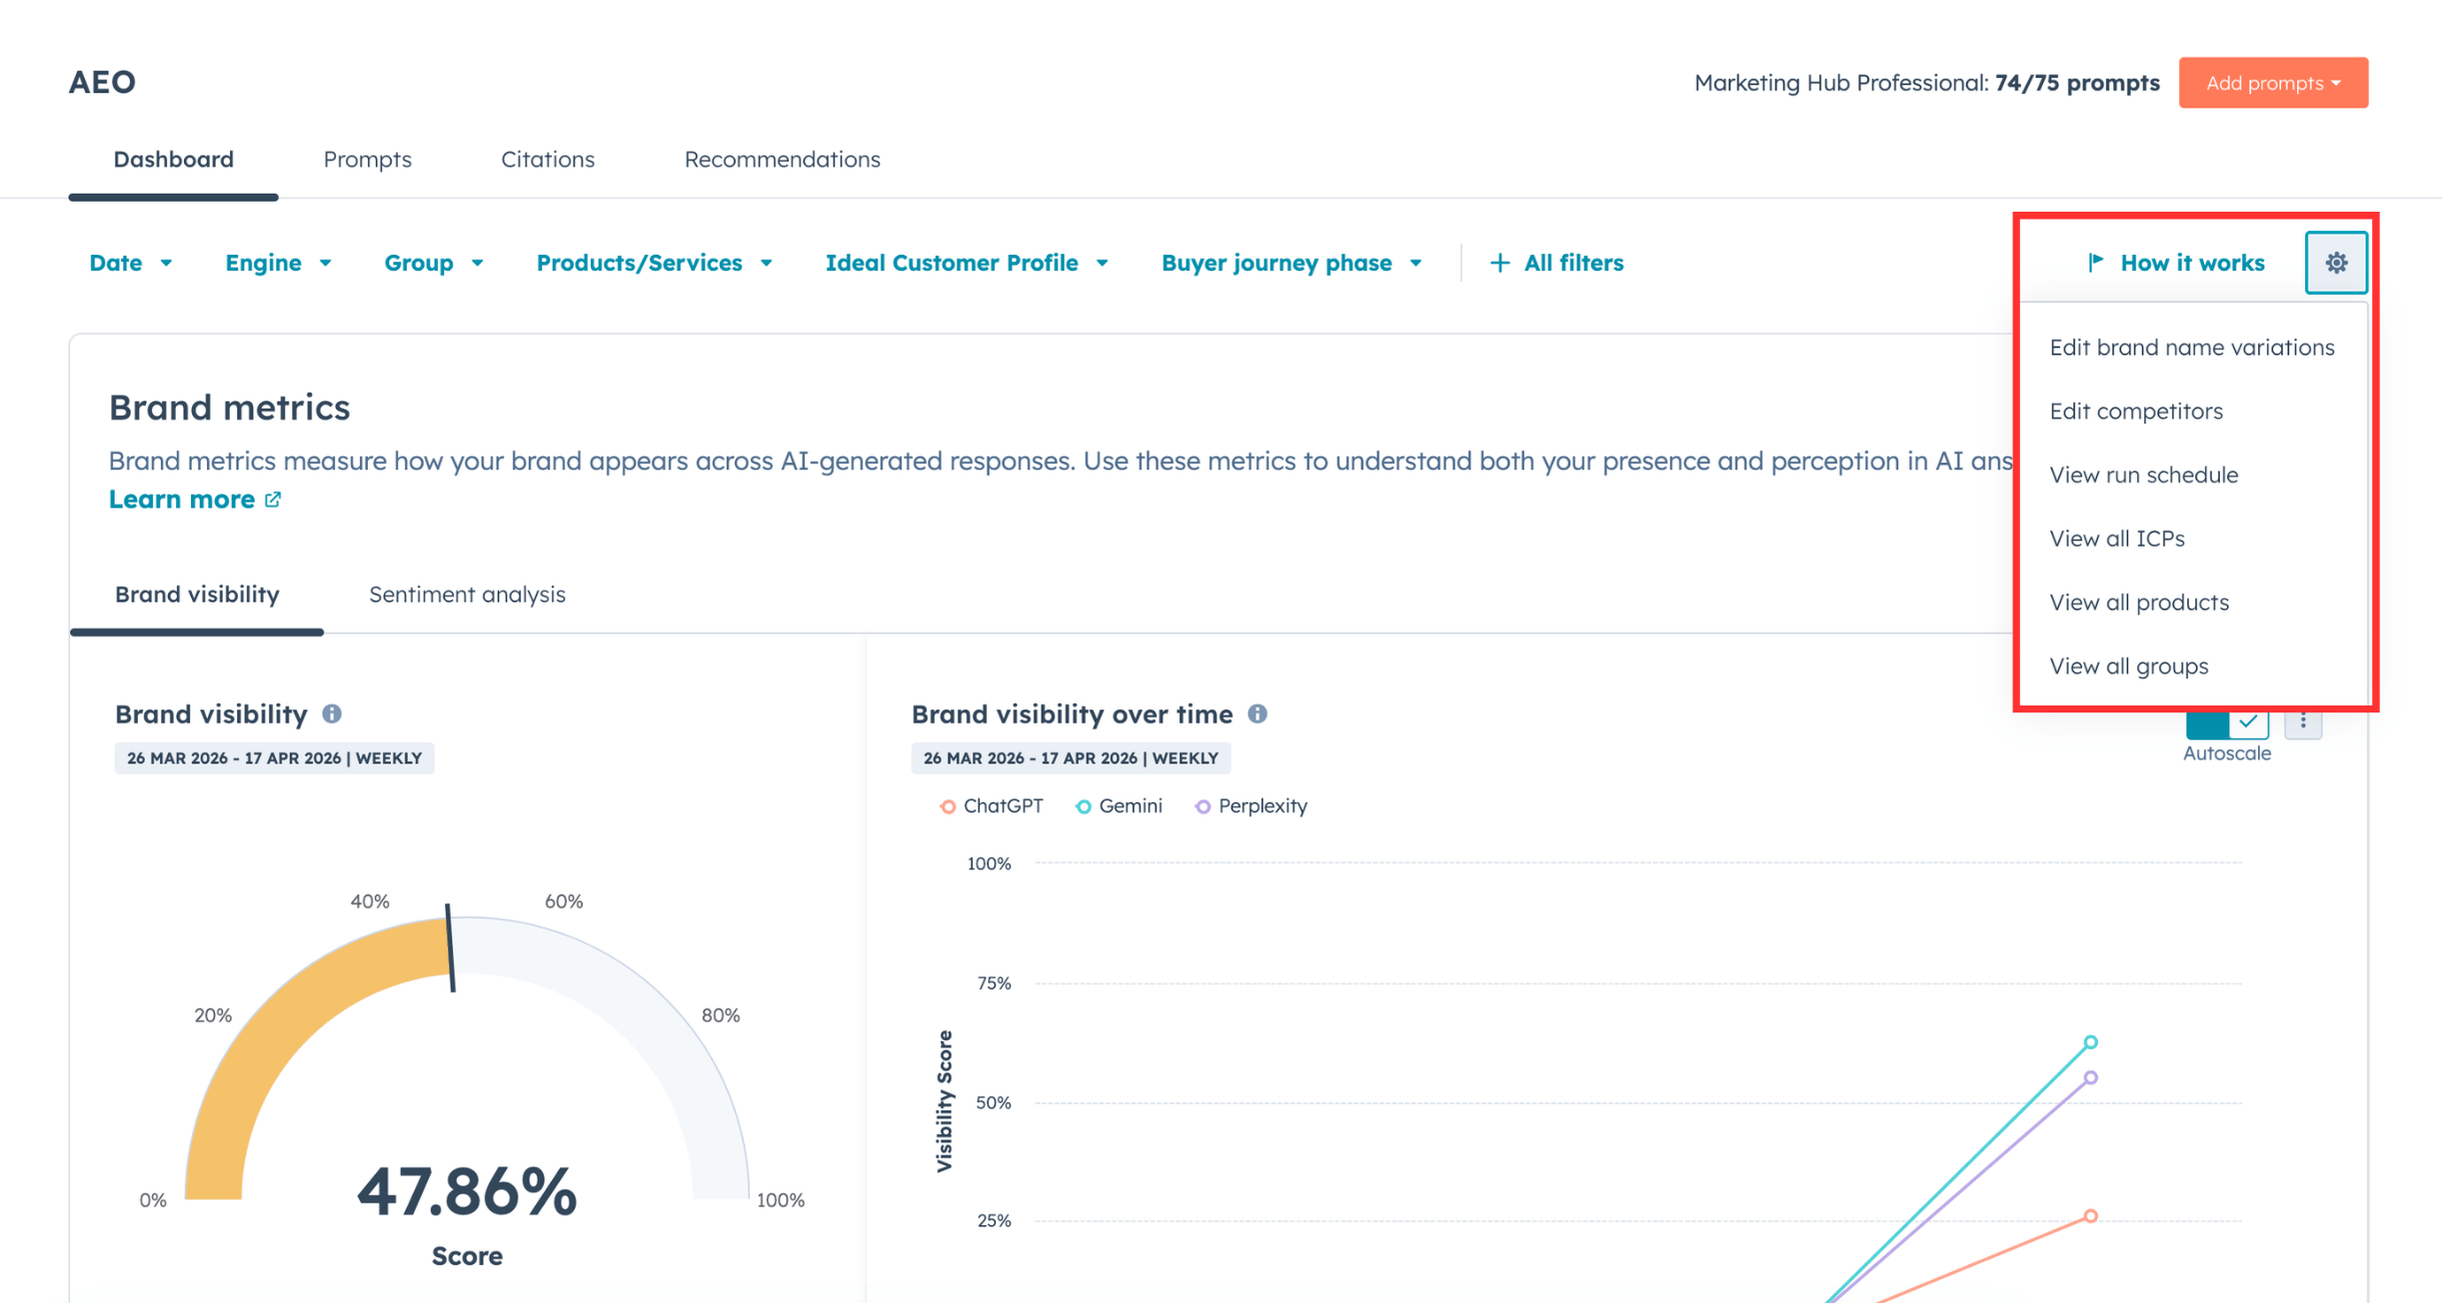Switch to the Sentiment analysis tab

(465, 594)
